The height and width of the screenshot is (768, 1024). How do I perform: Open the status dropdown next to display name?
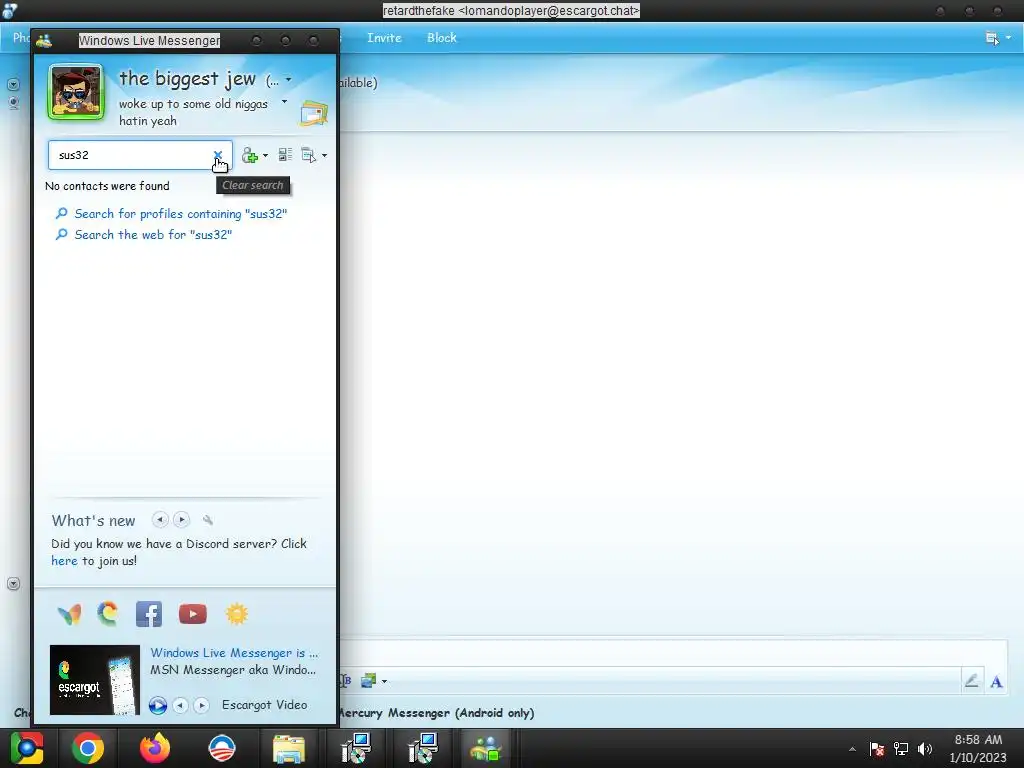(x=289, y=80)
